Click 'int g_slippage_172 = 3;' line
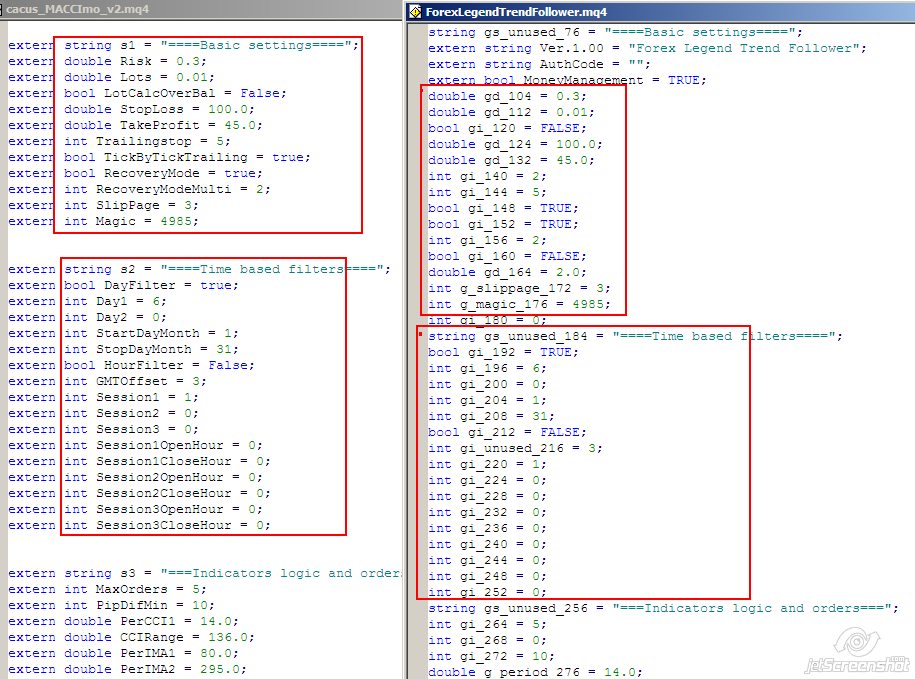 click(519, 288)
